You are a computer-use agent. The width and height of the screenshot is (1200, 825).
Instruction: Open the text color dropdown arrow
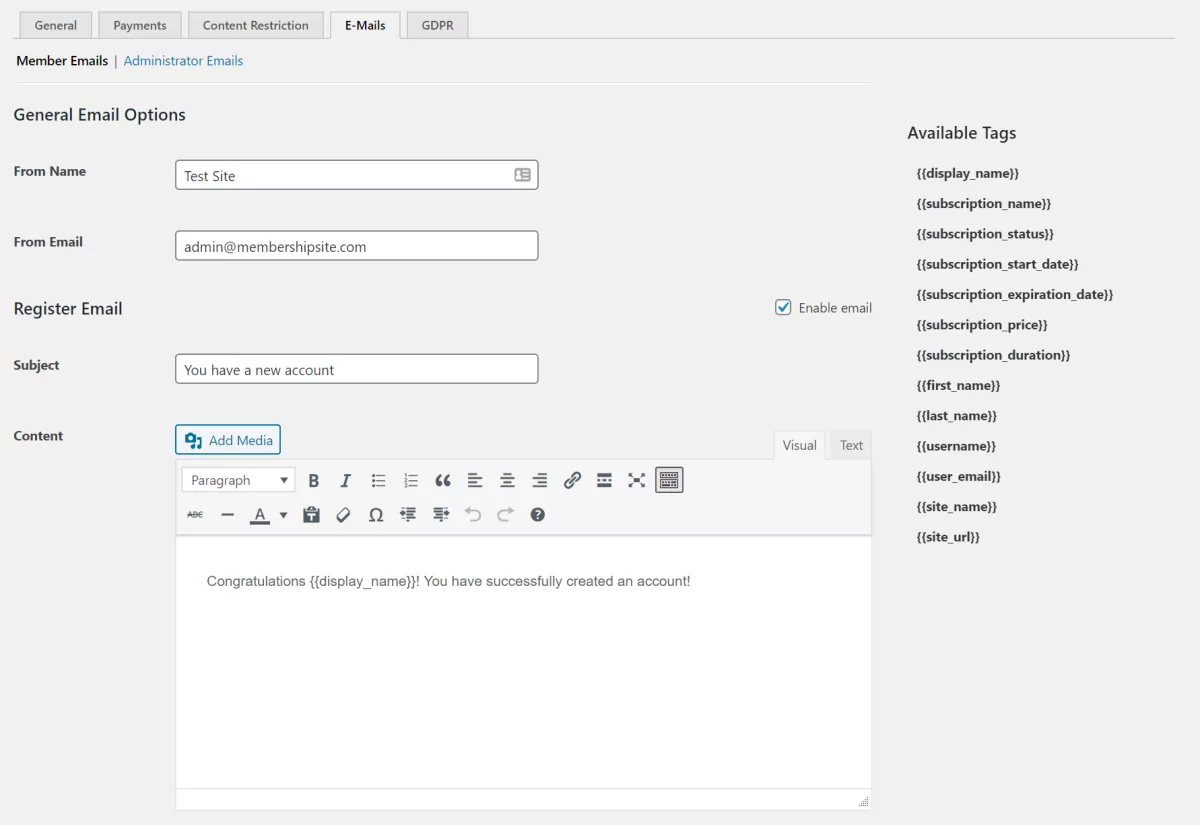[283, 515]
